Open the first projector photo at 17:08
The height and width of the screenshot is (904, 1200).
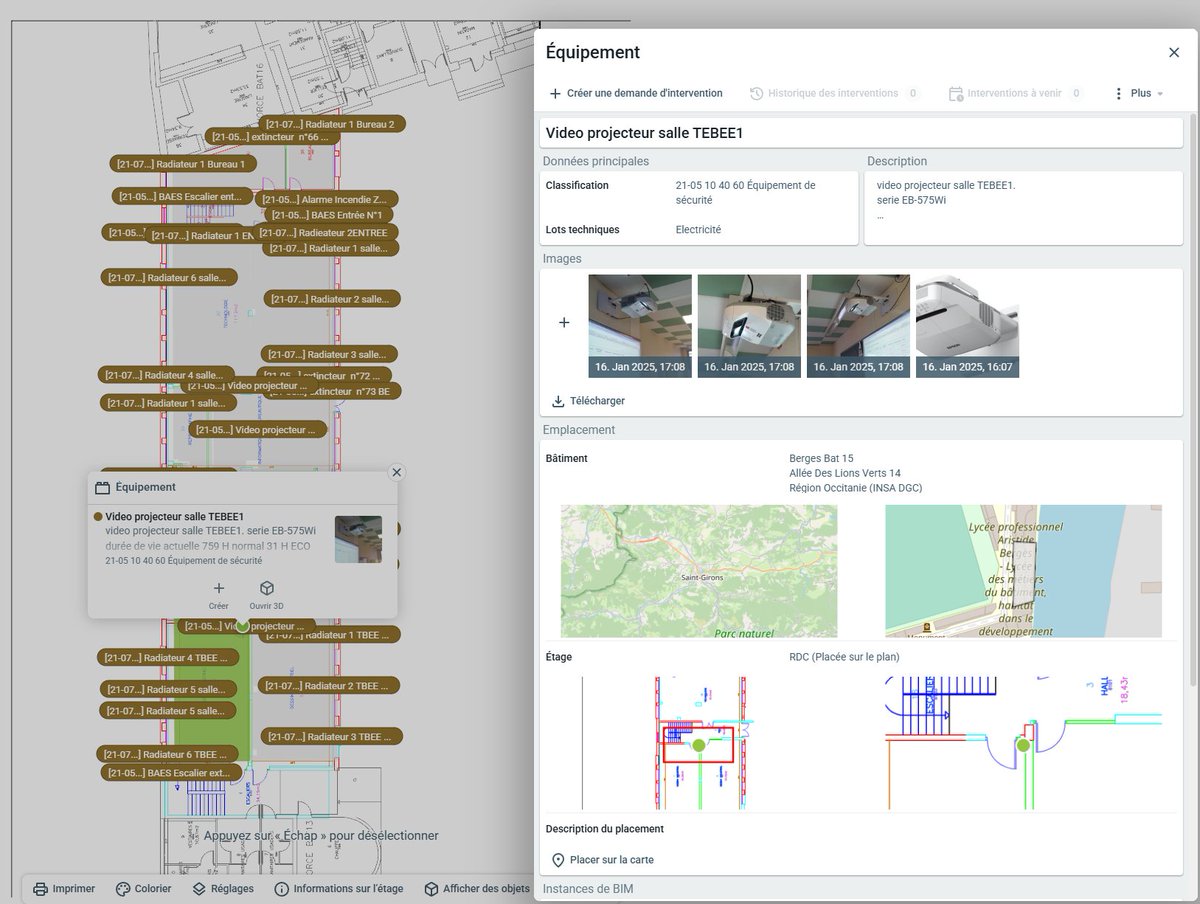click(x=640, y=326)
